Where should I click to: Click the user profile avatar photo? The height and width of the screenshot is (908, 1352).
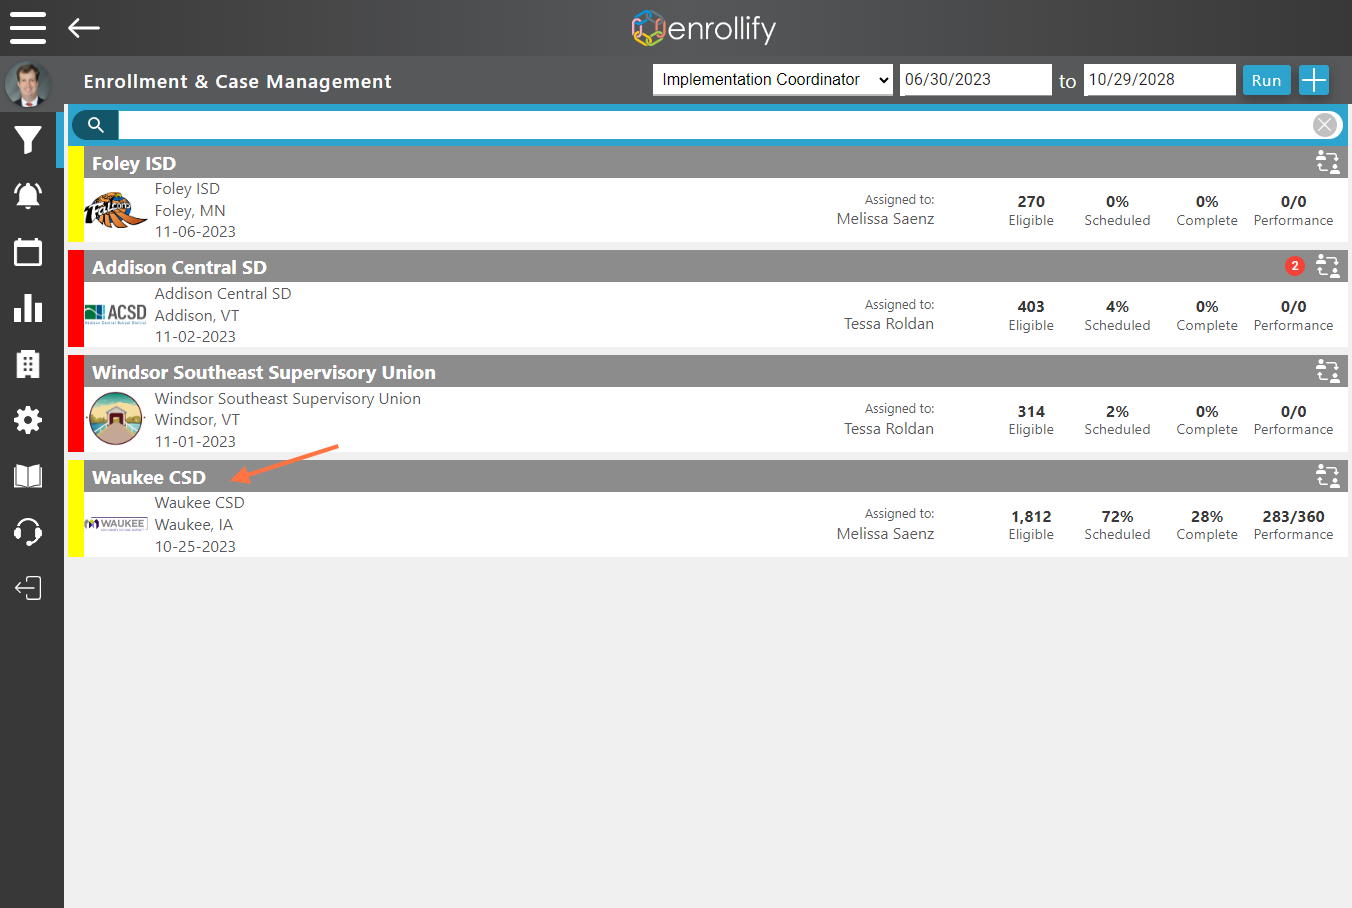[x=28, y=85]
